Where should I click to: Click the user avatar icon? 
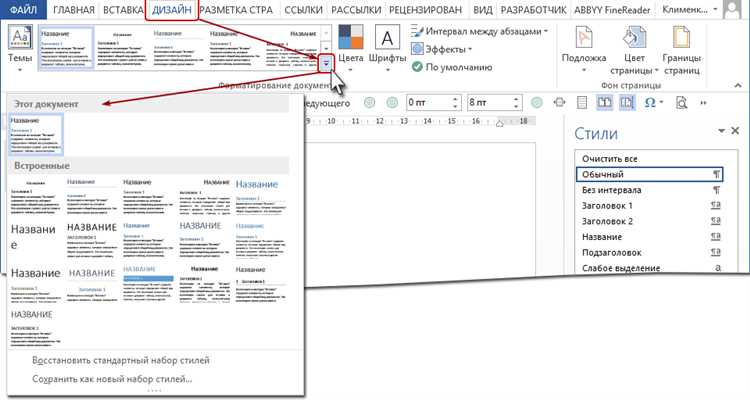[732, 10]
